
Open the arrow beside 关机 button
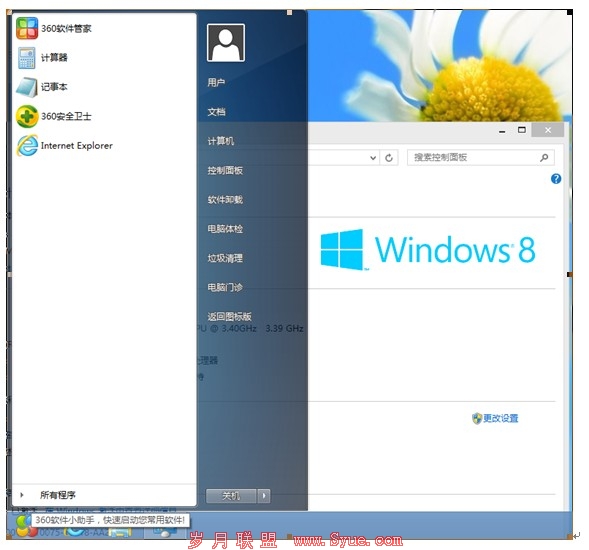click(264, 496)
